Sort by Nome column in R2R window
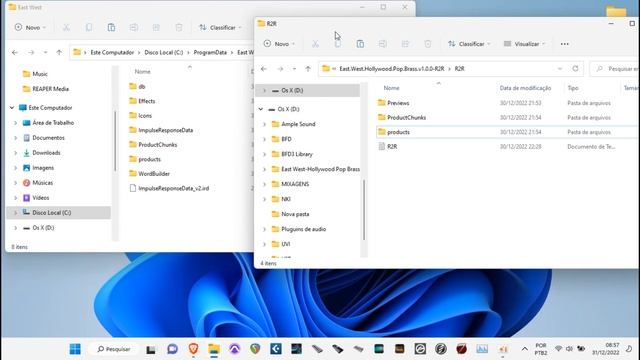This screenshot has height=360, width=640. point(391,88)
